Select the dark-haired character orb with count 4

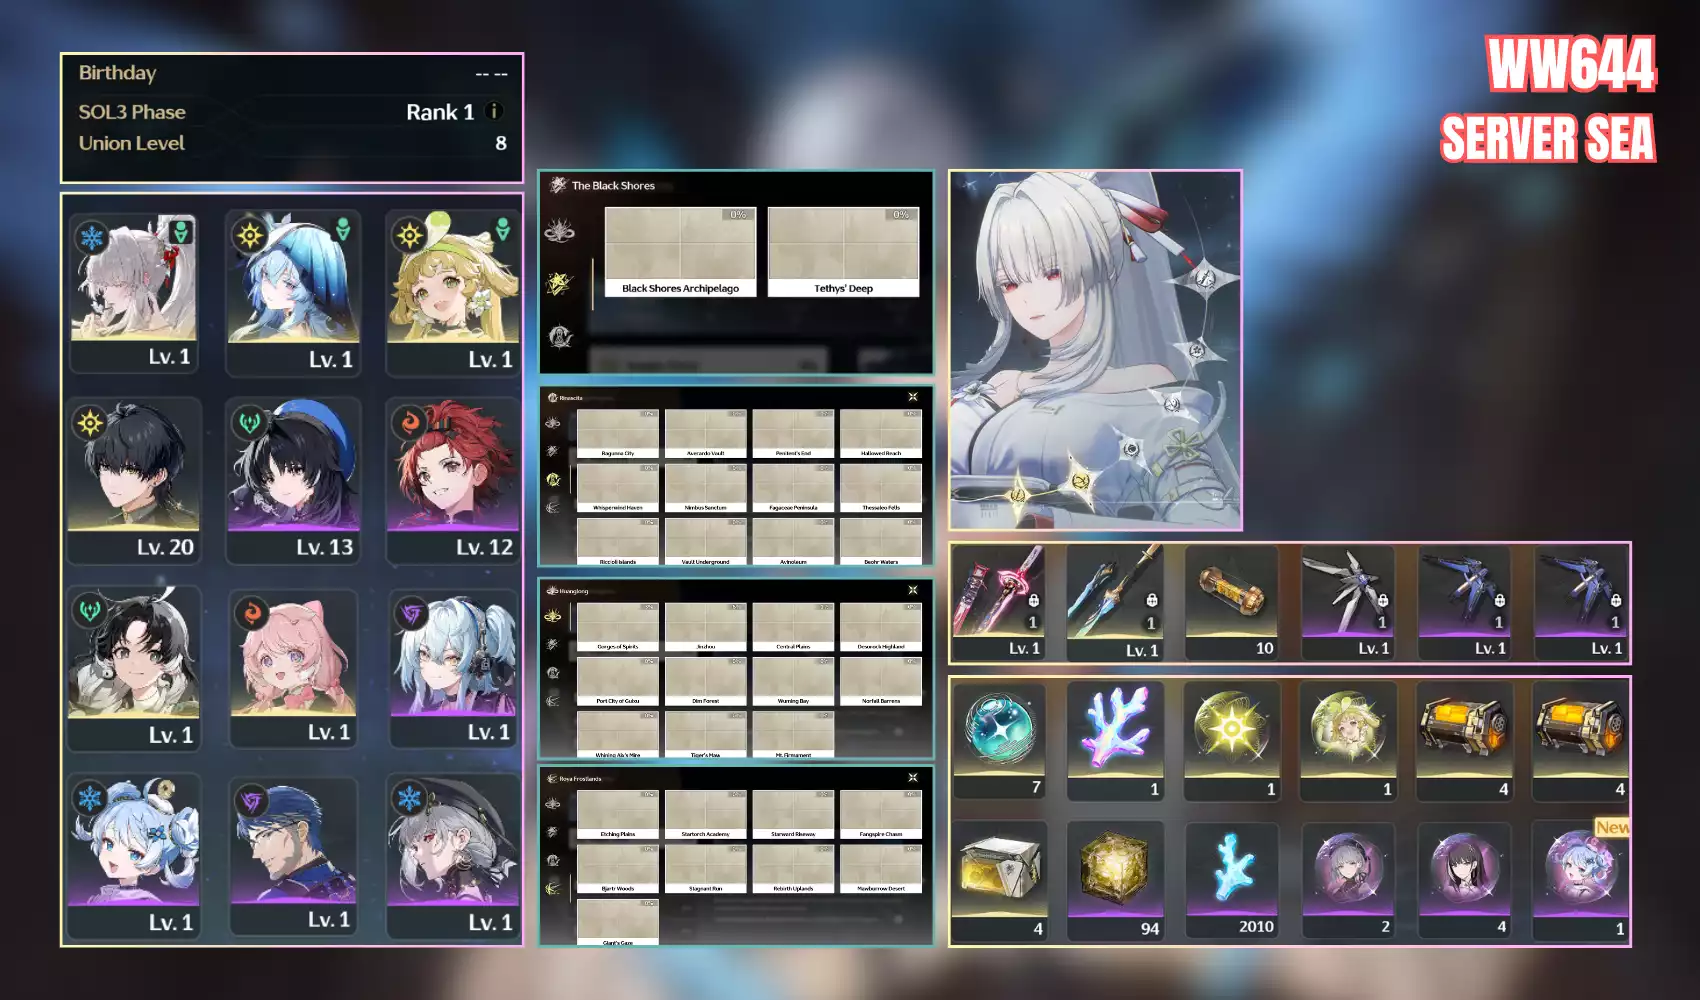(x=1464, y=881)
